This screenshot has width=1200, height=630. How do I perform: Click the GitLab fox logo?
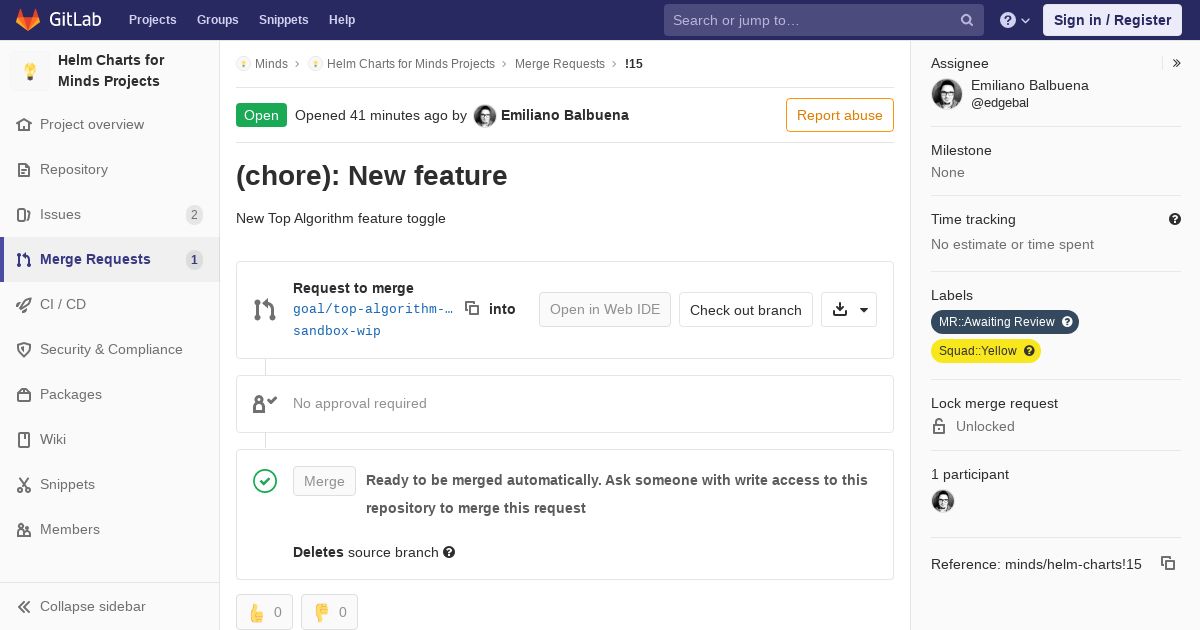[x=28, y=20]
